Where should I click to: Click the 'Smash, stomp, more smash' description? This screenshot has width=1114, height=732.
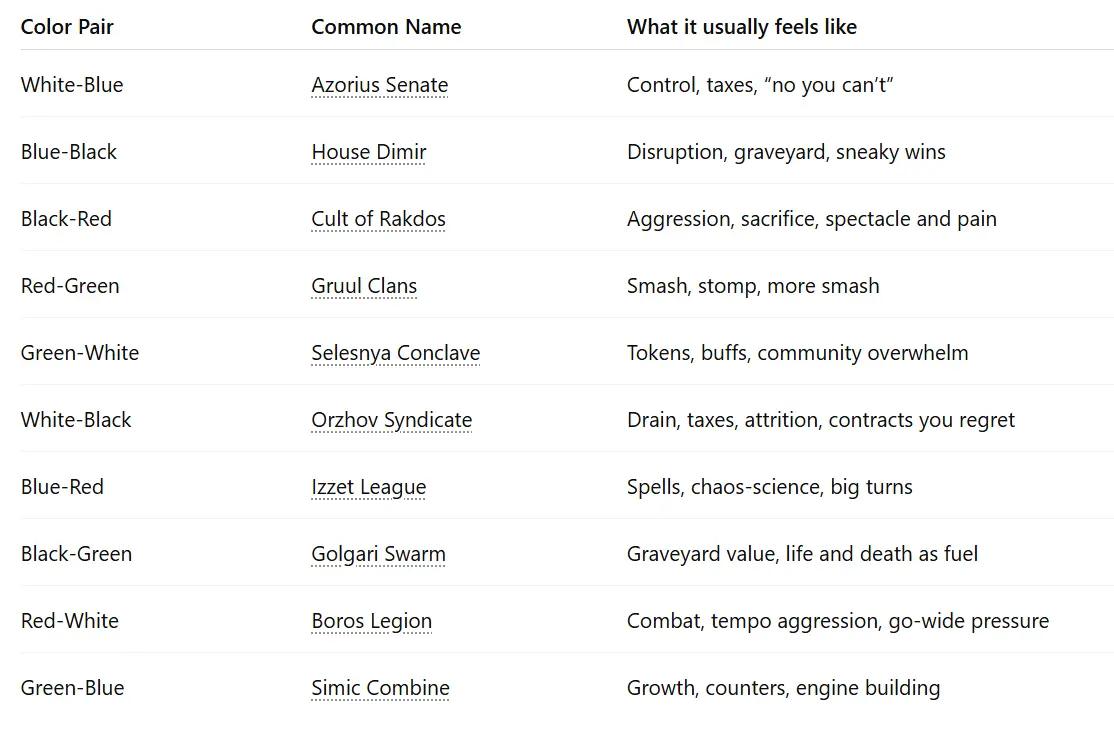[x=753, y=286]
